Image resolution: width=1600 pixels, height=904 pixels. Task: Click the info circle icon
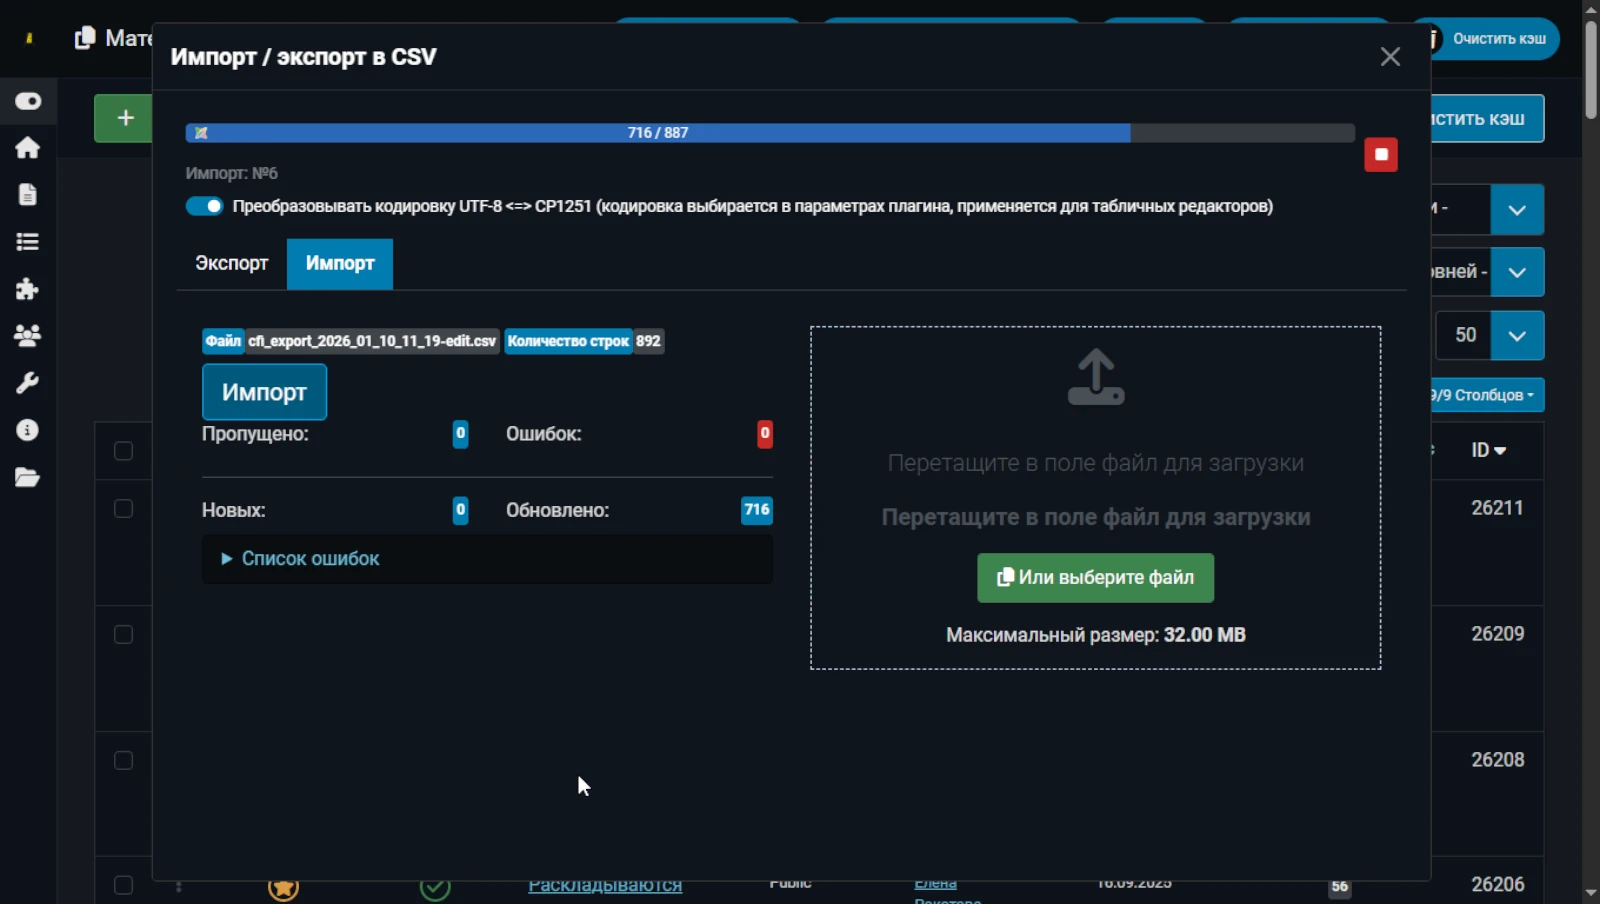pyautogui.click(x=27, y=430)
